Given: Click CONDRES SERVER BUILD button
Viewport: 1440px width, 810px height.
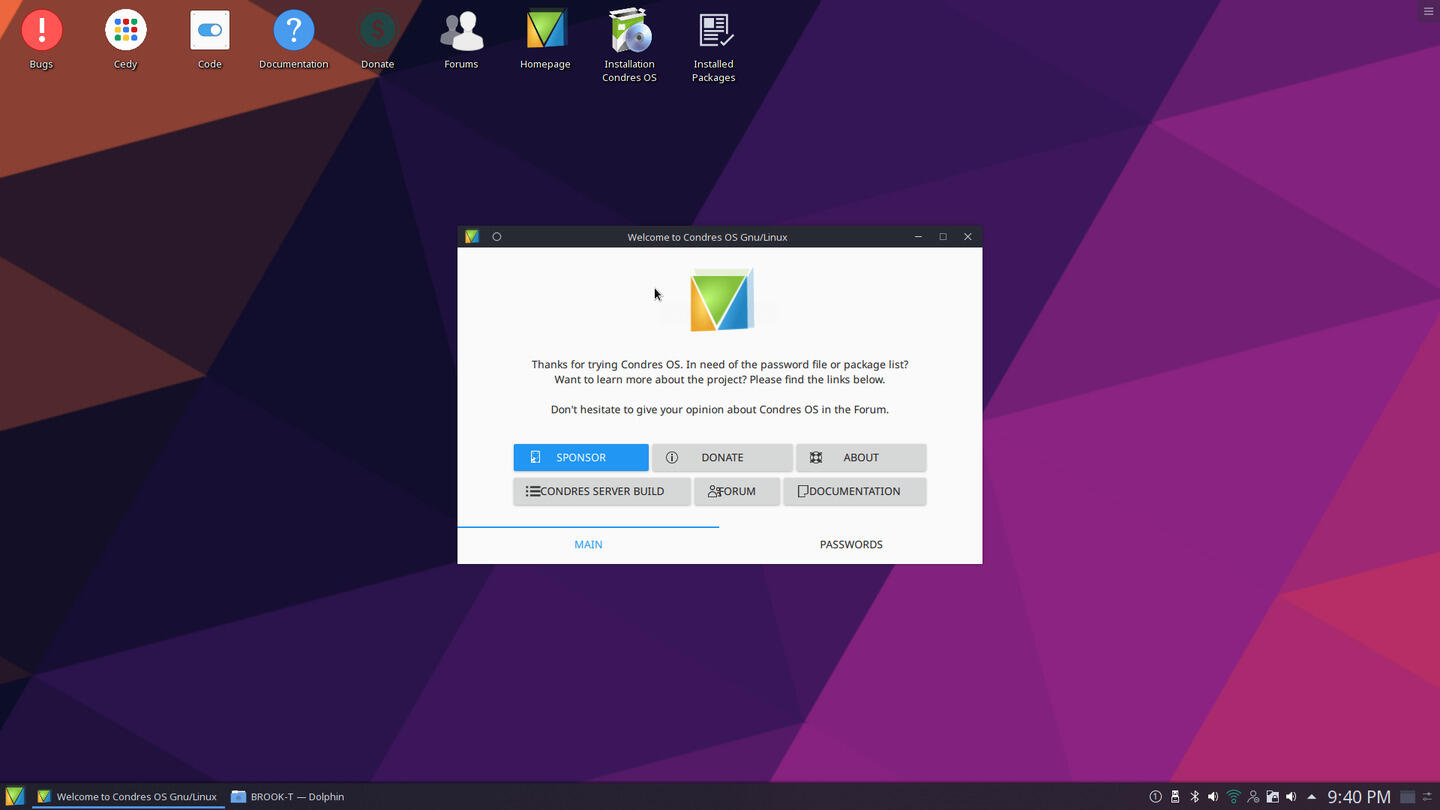Looking at the screenshot, I should 602,491.
